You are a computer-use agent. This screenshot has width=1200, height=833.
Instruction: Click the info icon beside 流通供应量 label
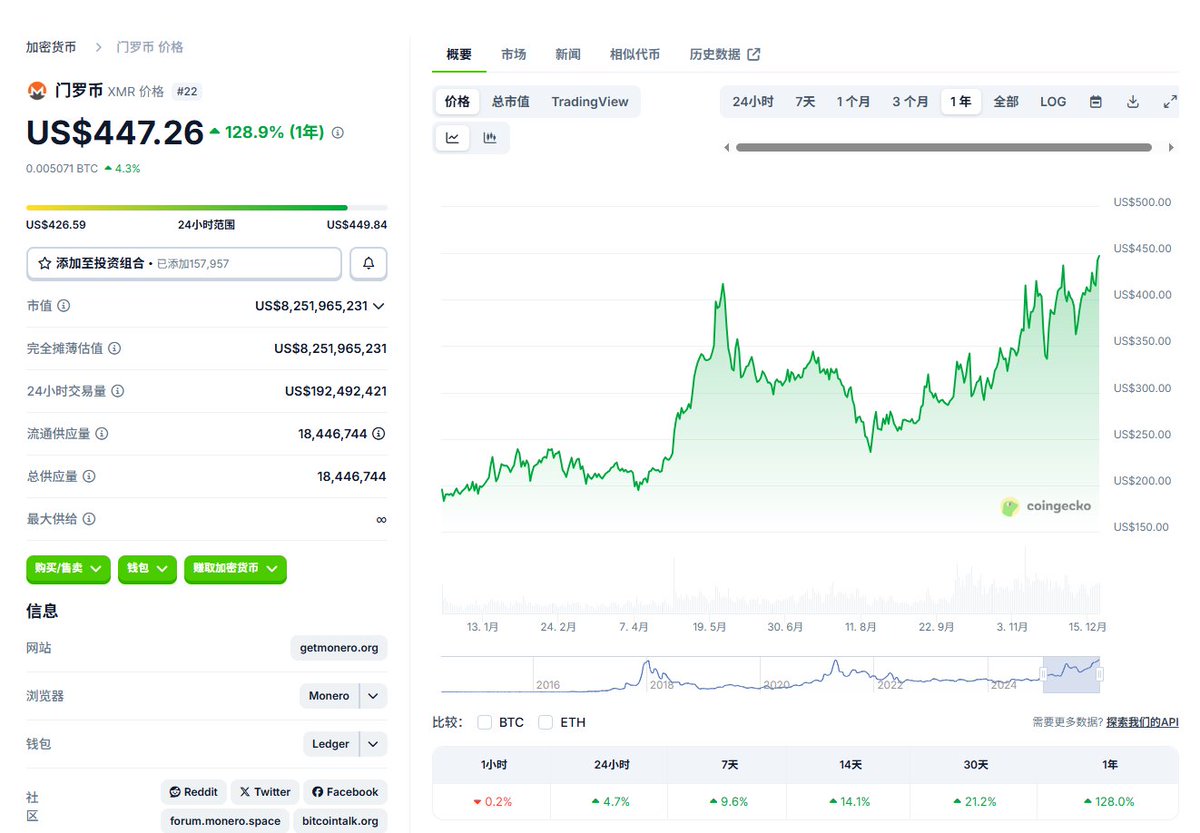[x=101, y=434]
